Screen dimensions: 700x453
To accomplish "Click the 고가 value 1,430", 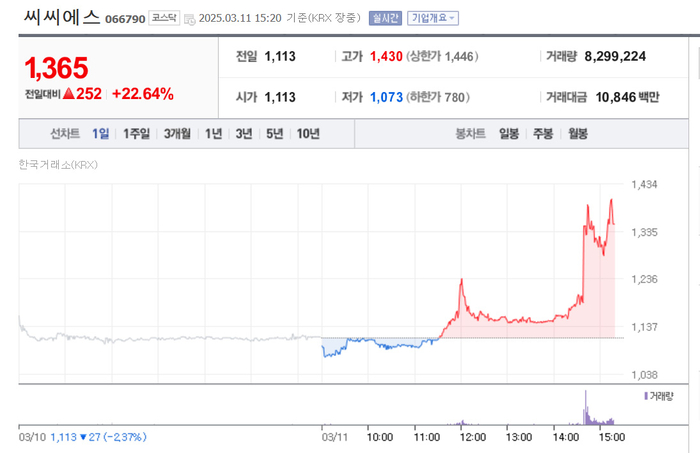I will [386, 56].
